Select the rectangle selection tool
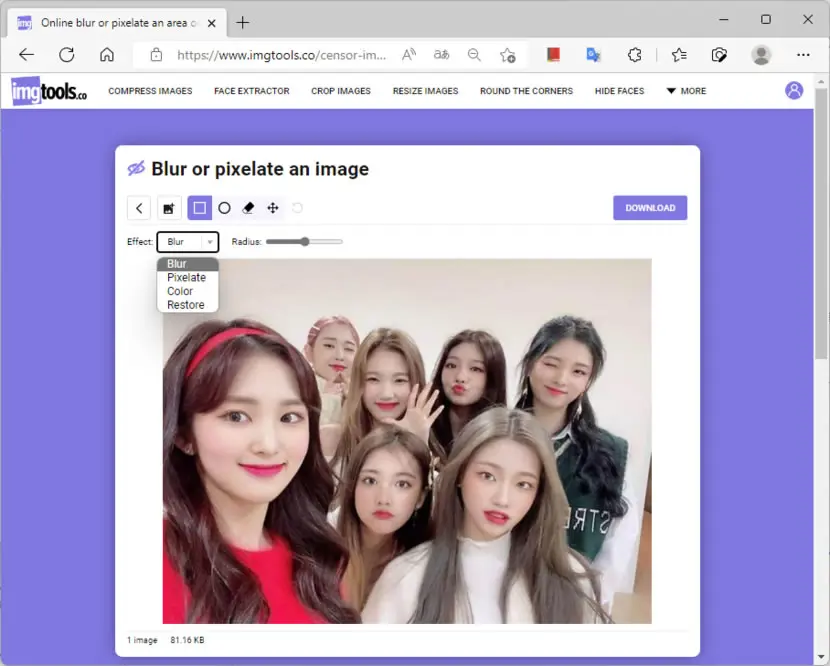830x666 pixels. 200,208
